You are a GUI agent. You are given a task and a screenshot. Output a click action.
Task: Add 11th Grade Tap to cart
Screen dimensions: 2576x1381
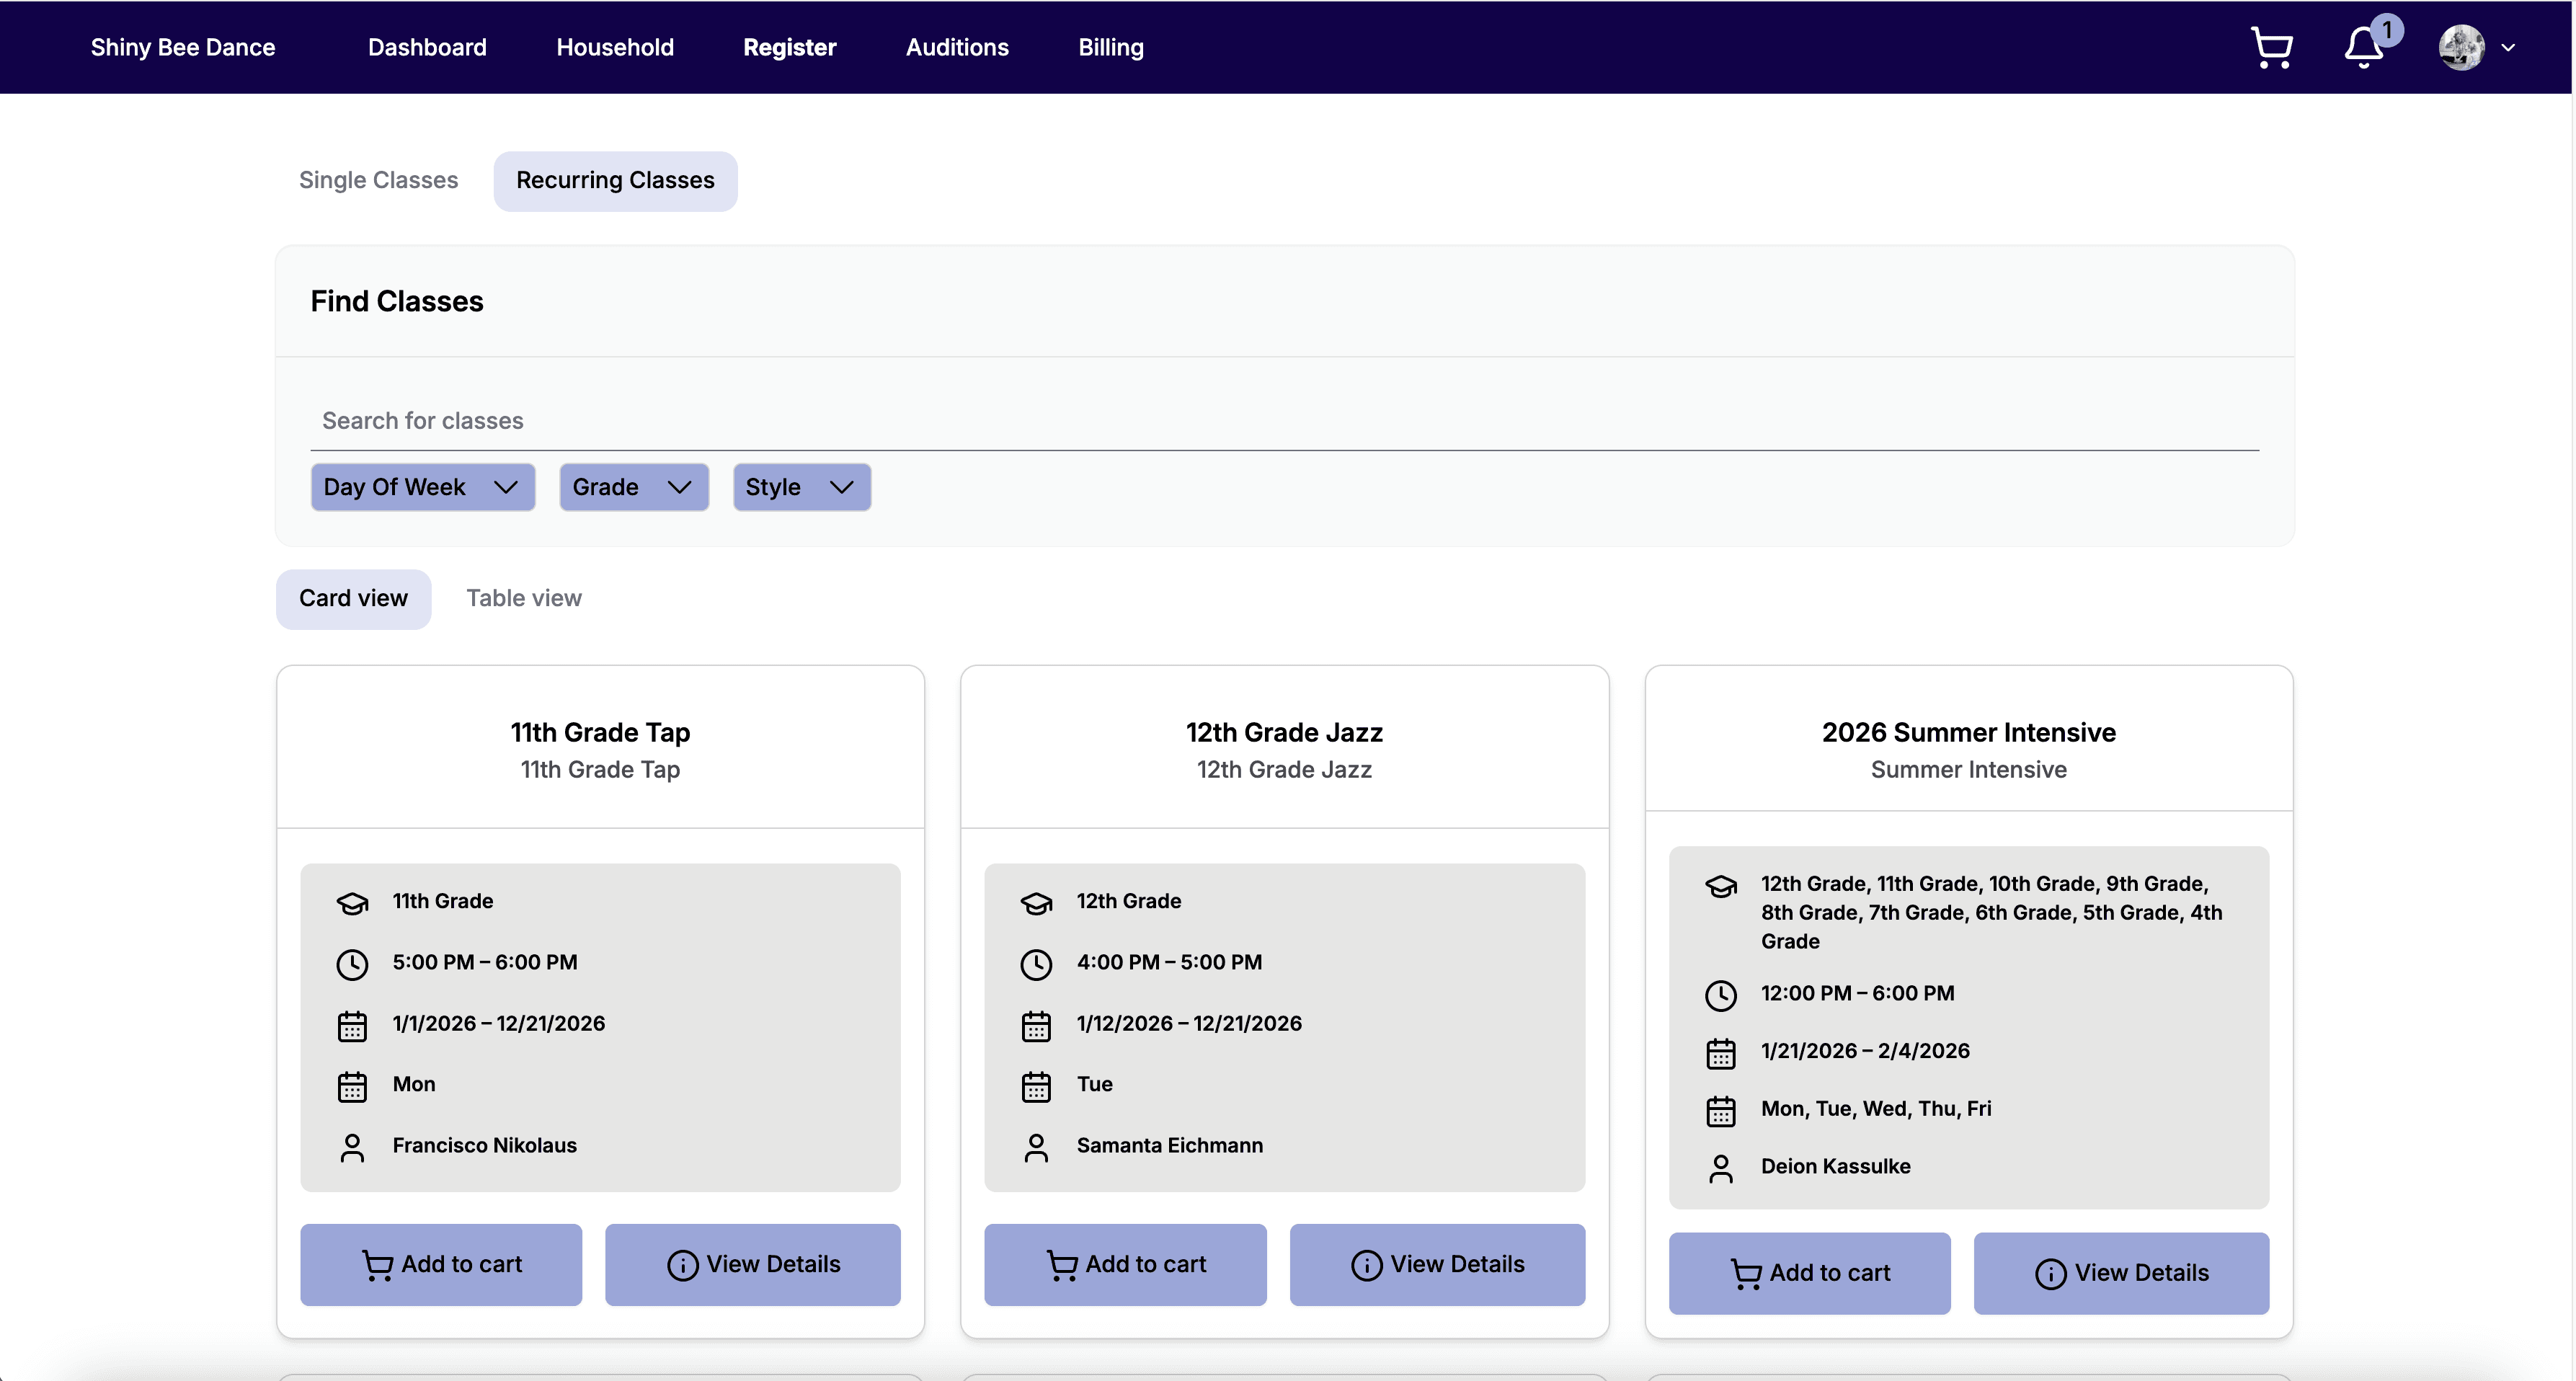(x=441, y=1264)
